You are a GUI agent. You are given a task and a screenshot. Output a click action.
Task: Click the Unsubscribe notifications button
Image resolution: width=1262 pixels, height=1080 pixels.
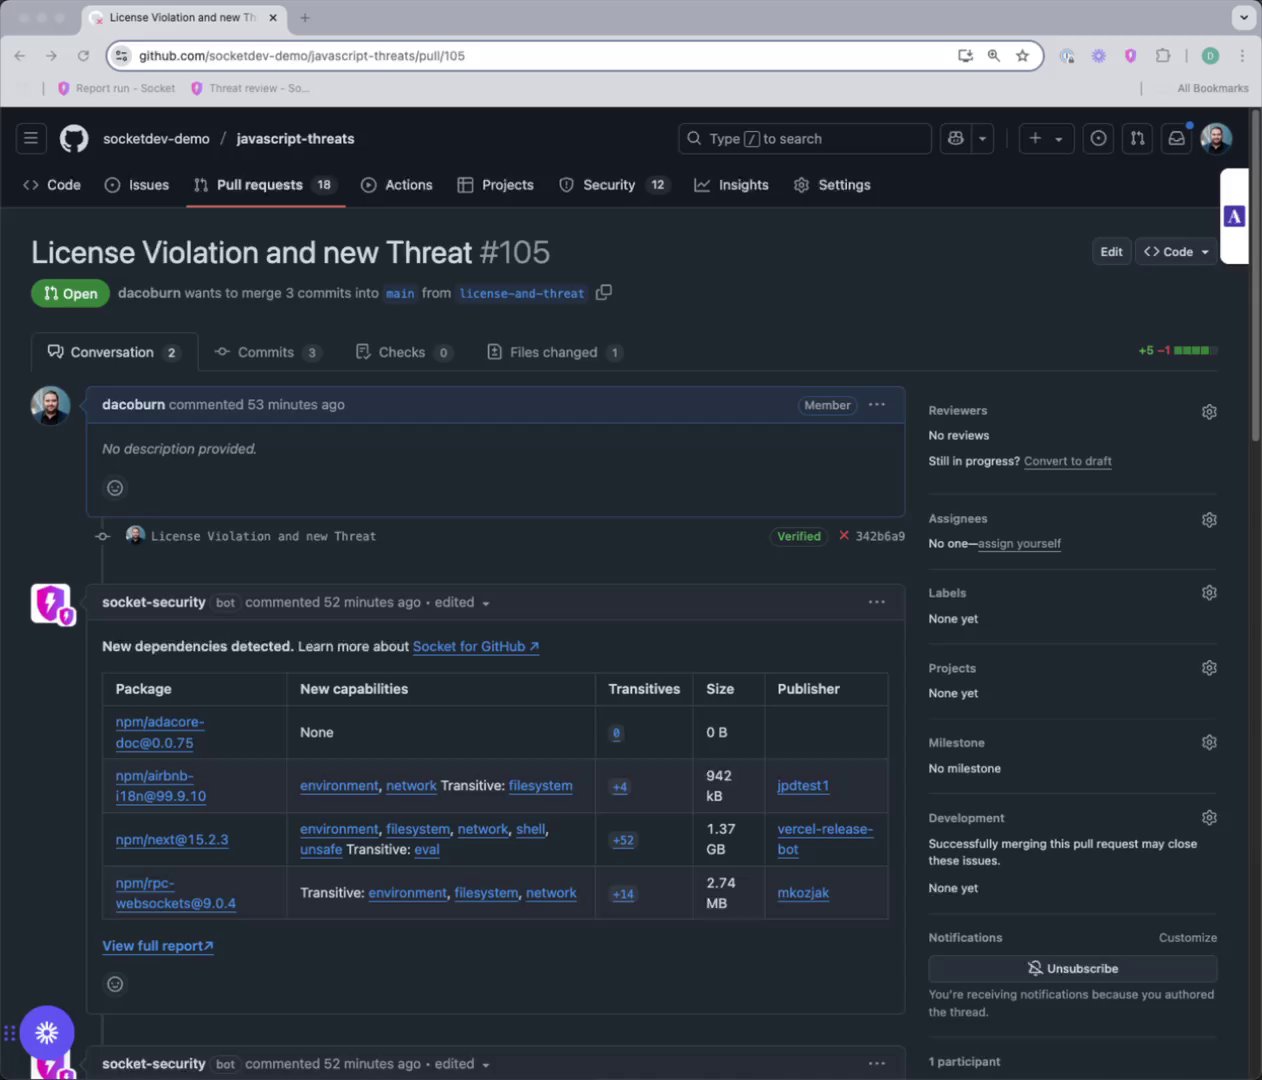1072,968
